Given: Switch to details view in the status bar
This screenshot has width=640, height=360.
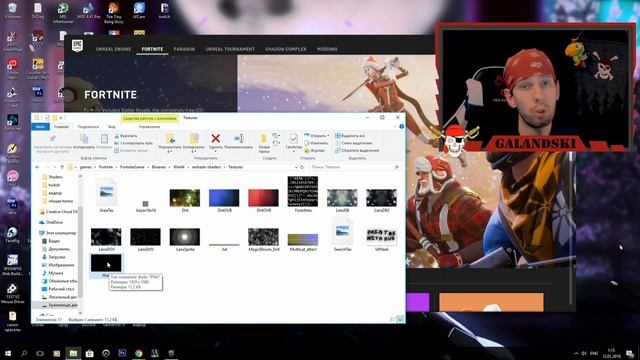Looking at the screenshot, I should pyautogui.click(x=393, y=319).
